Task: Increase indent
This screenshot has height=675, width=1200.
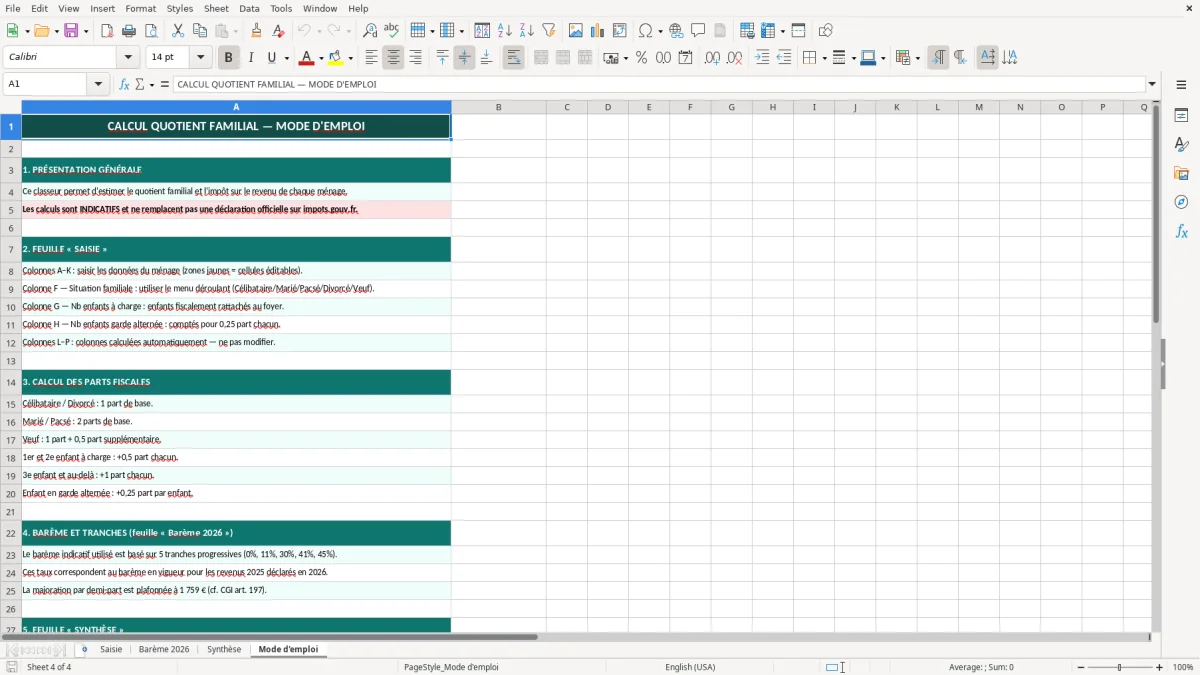Action: [762, 58]
